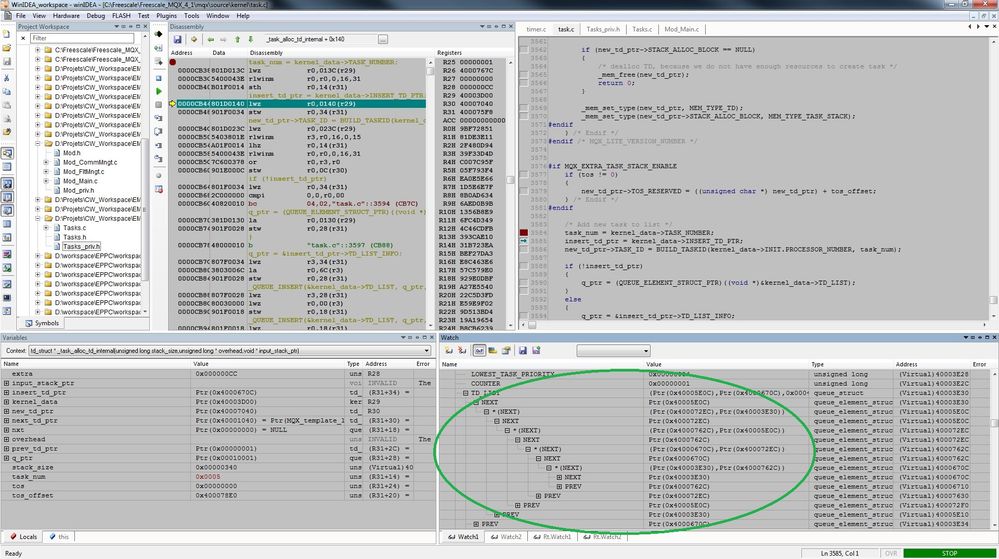Expand first C:\Freescale folder in workspace

point(38,50)
